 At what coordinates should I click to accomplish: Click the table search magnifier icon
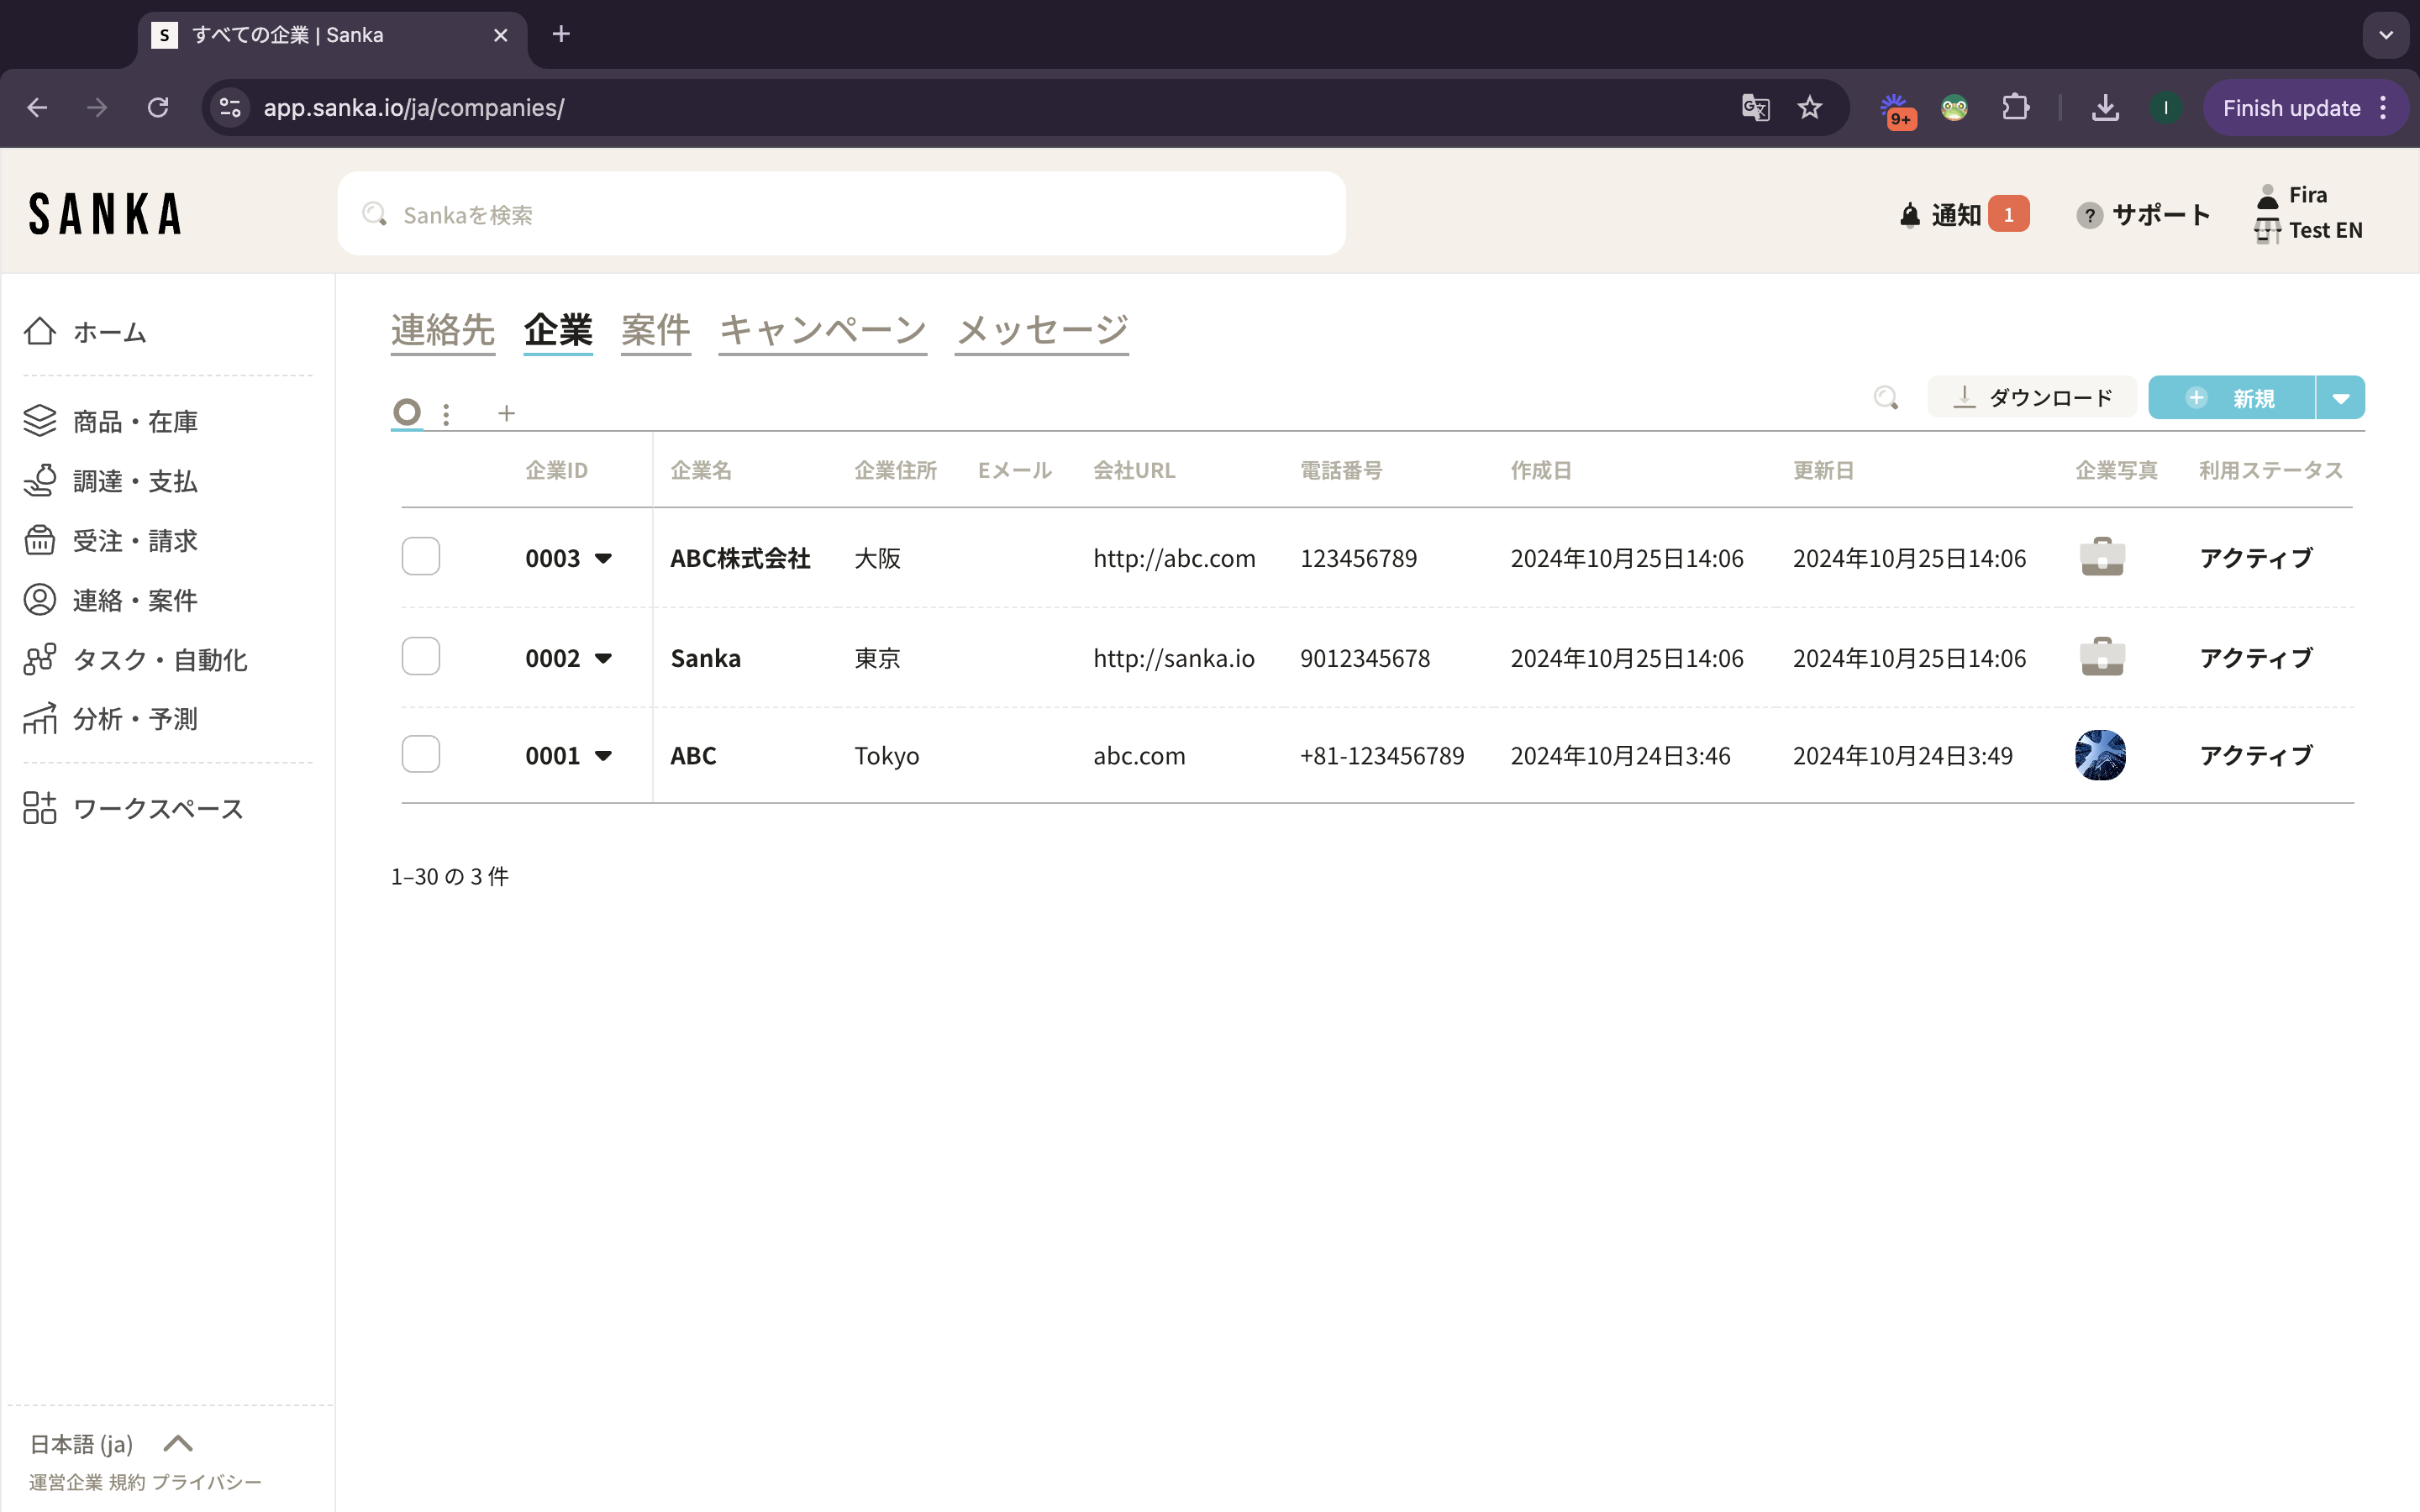tap(1885, 398)
